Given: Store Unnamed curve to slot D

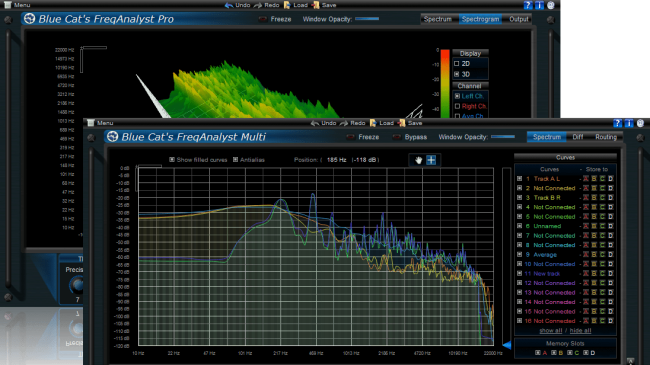Looking at the screenshot, I should click(x=611, y=226).
